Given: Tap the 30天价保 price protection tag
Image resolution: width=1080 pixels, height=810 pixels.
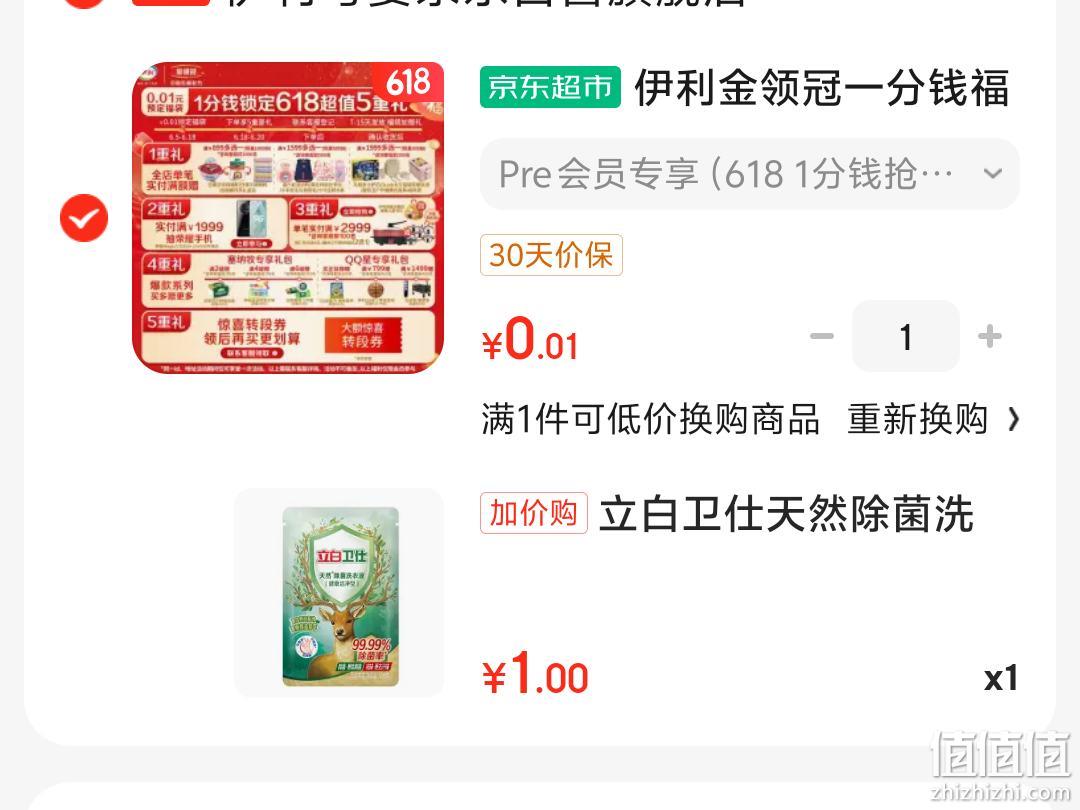Looking at the screenshot, I should [x=551, y=255].
